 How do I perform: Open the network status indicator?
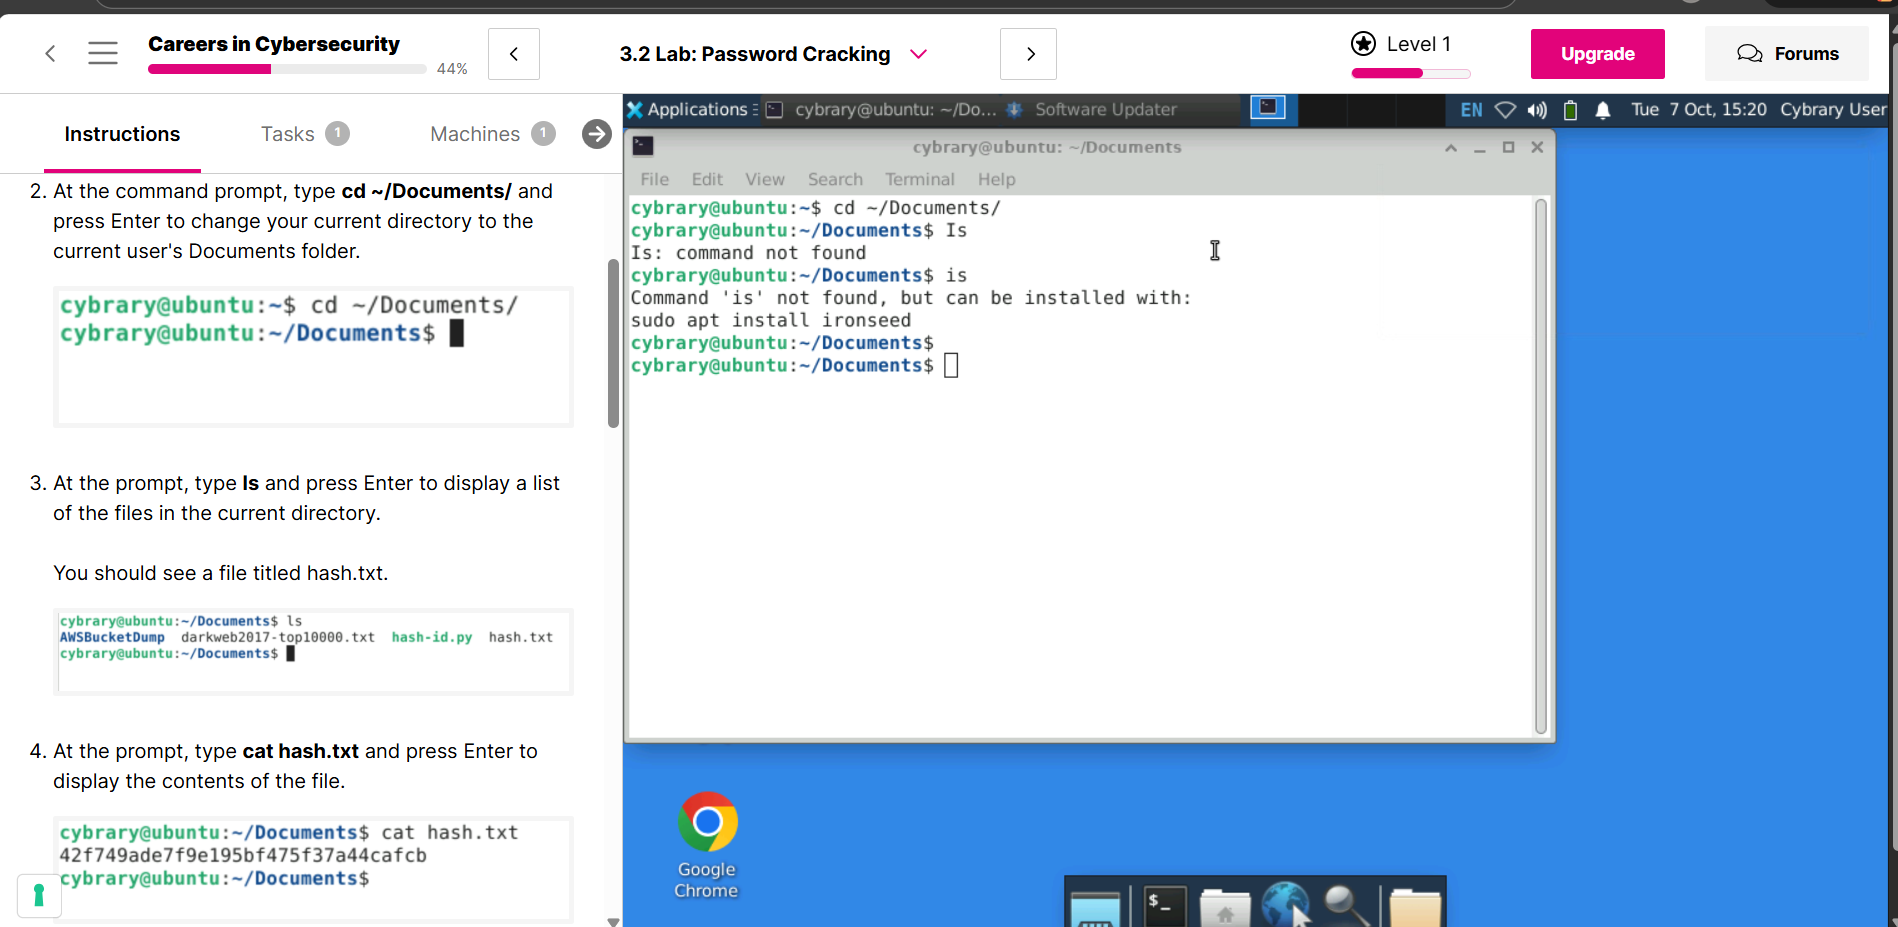pos(1505,110)
